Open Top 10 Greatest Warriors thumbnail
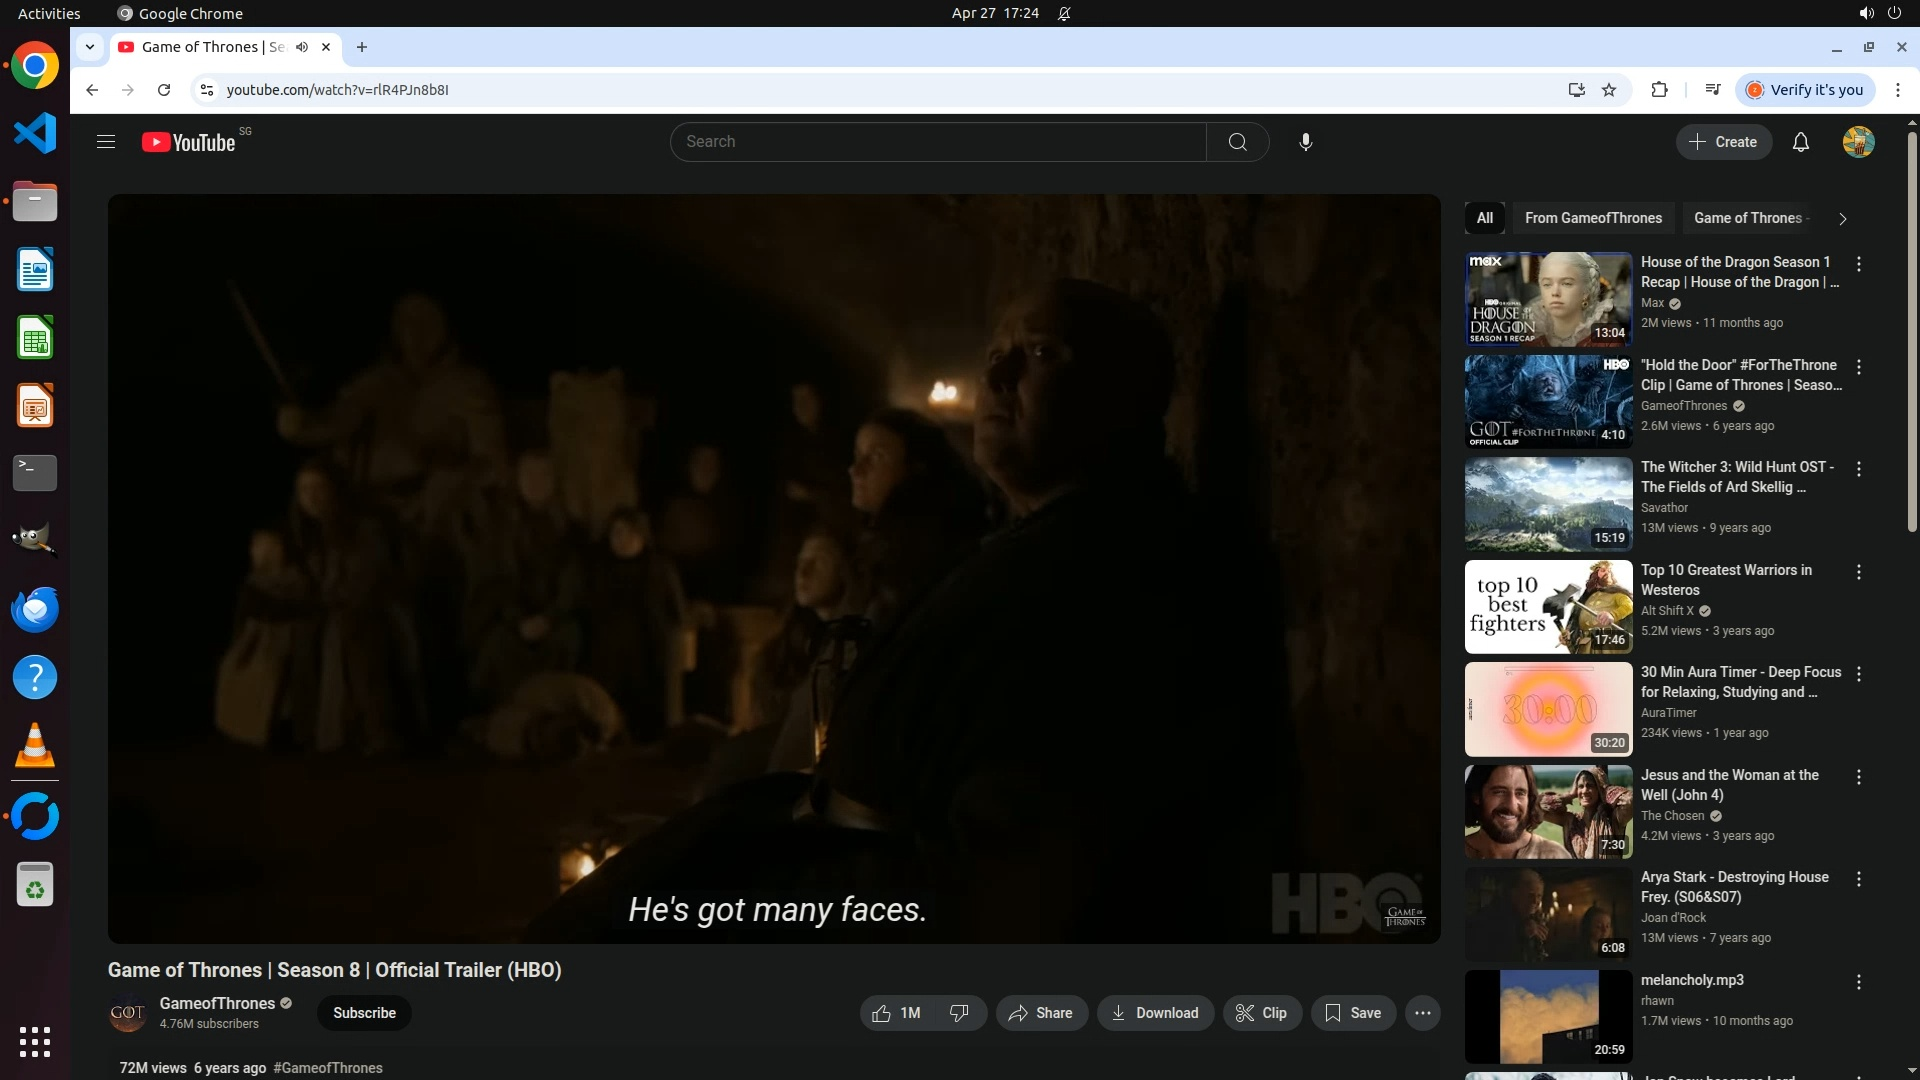Viewport: 1920px width, 1080px height. click(1547, 607)
